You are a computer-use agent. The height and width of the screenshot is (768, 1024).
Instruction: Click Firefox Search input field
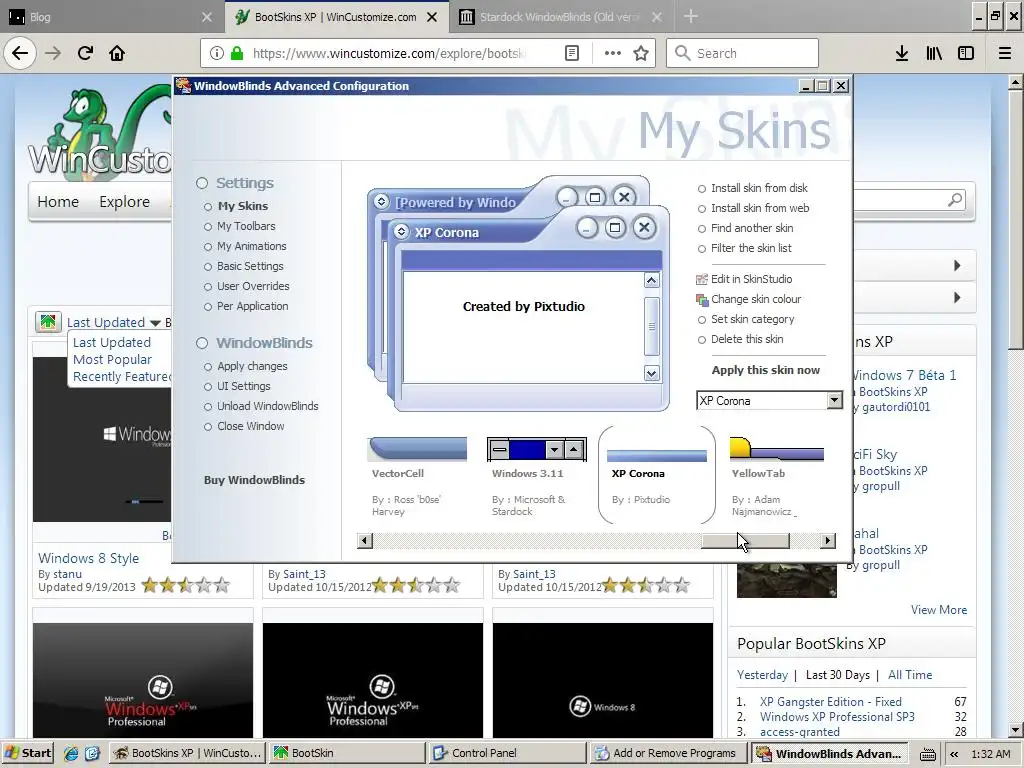click(742, 53)
